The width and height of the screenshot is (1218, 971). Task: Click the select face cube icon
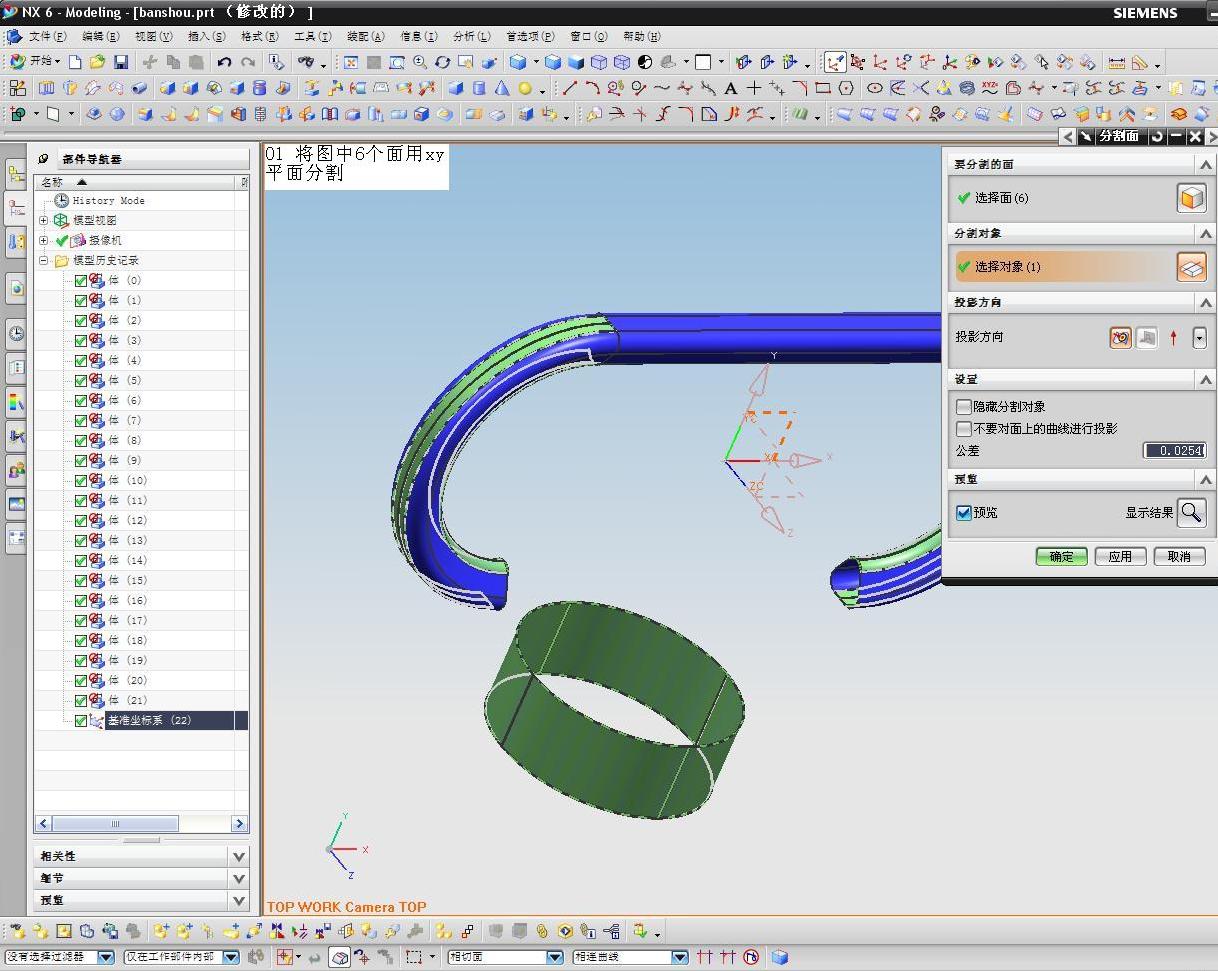coord(1190,198)
